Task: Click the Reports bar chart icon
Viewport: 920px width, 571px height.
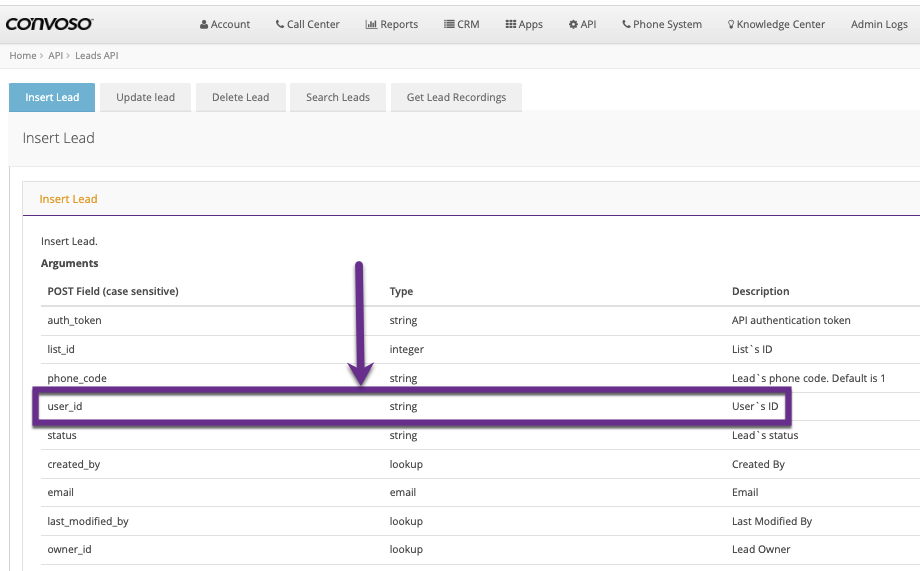Action: (371, 24)
